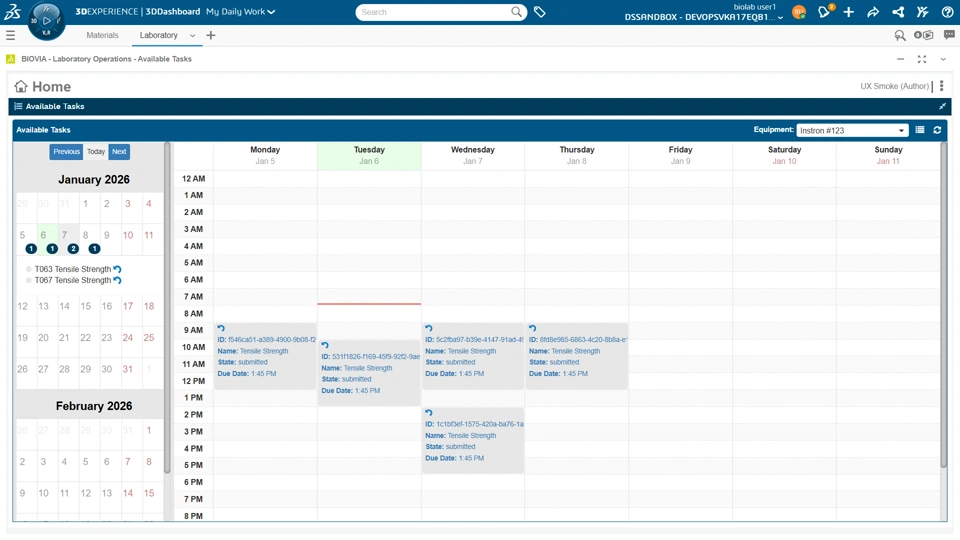
Task: Click the Share arrow icon
Action: 873,12
